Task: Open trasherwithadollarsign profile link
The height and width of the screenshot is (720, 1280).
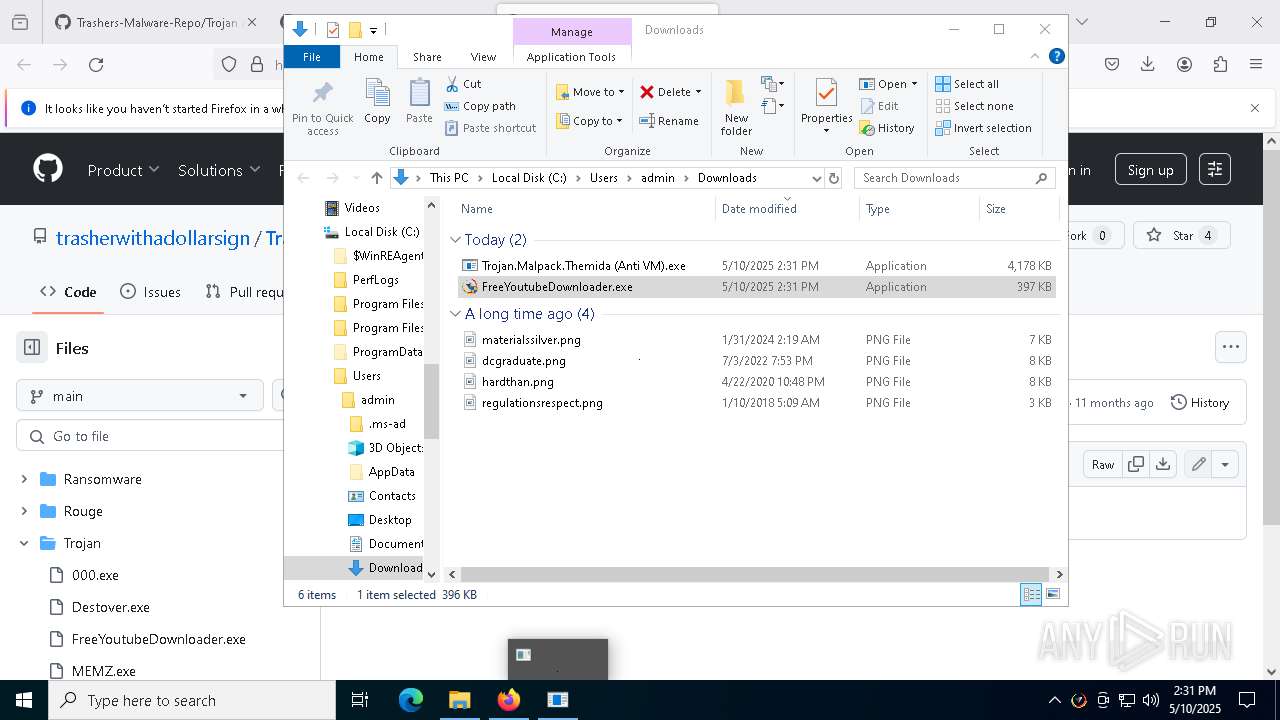Action: tap(153, 239)
